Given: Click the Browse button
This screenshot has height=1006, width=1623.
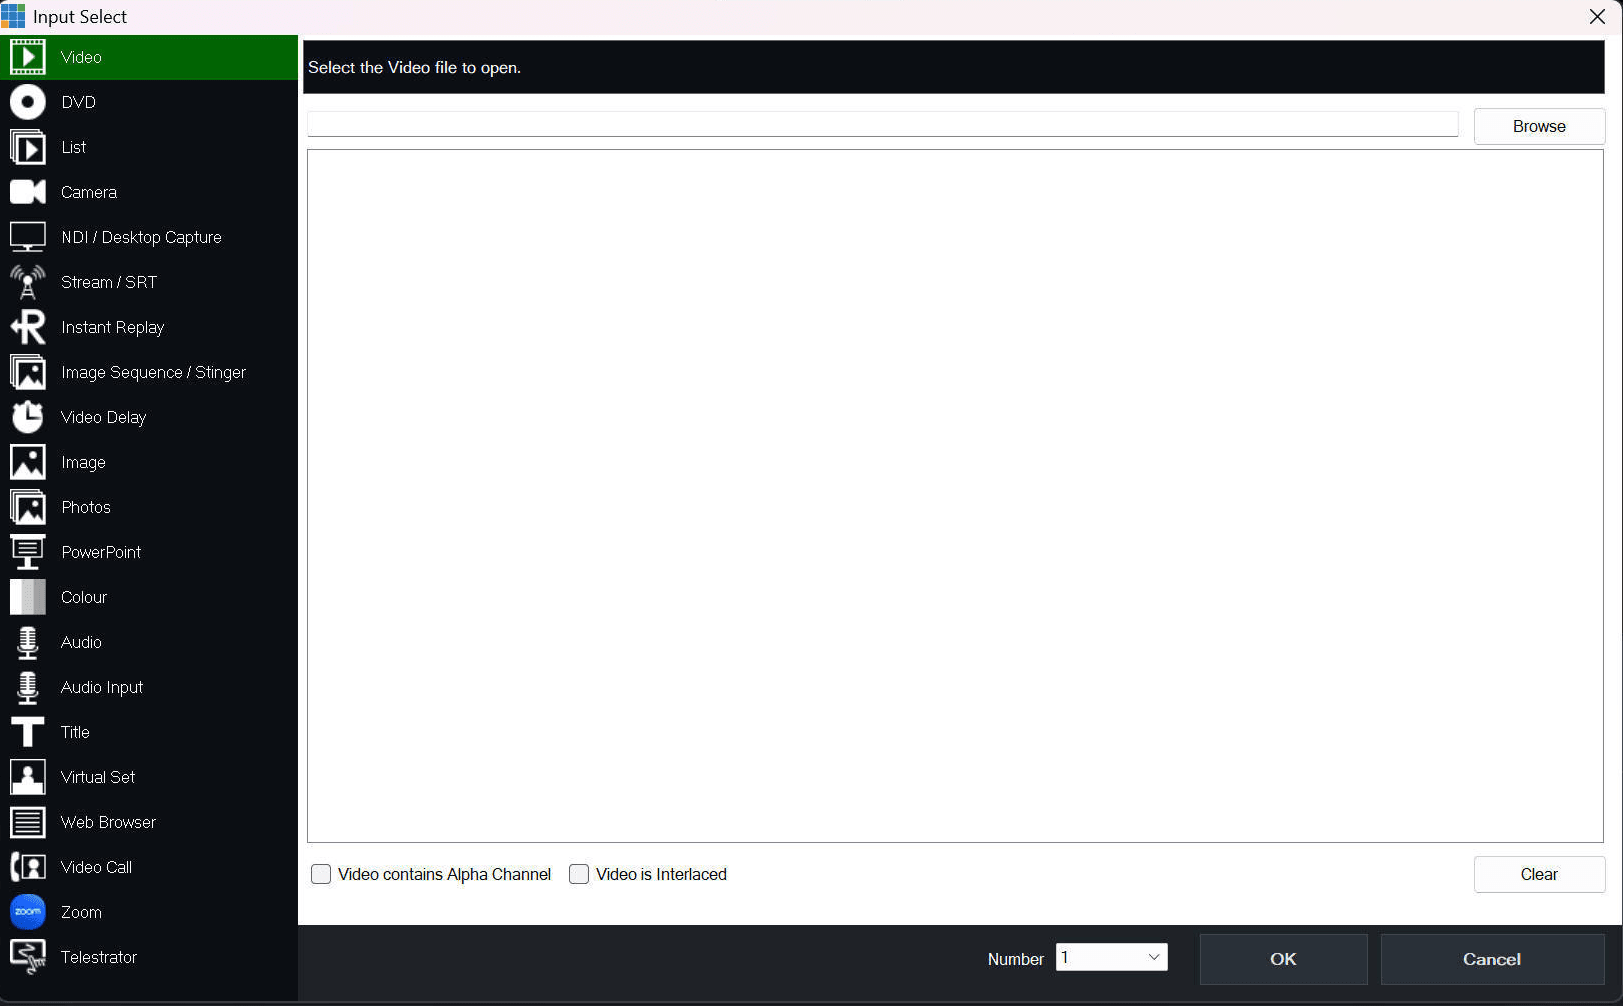Looking at the screenshot, I should click(1539, 126).
